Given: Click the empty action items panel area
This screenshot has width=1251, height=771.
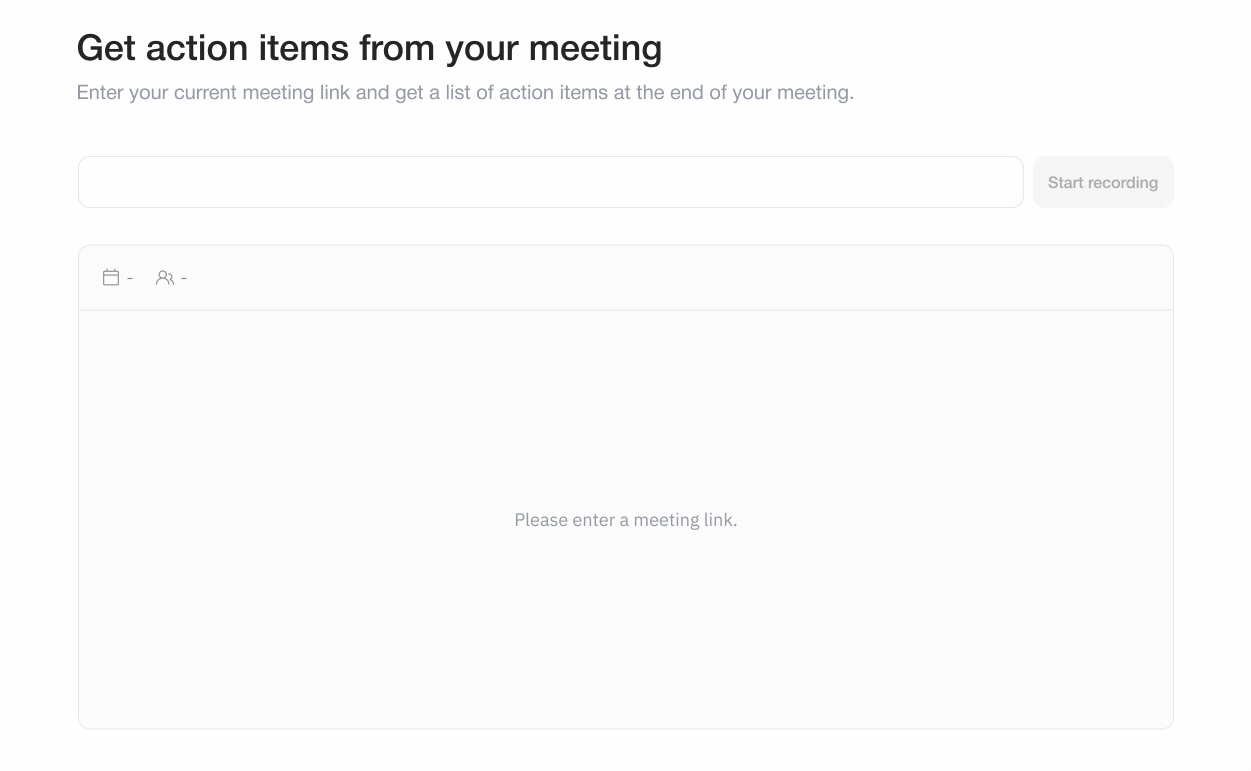Looking at the screenshot, I should click(x=626, y=520).
